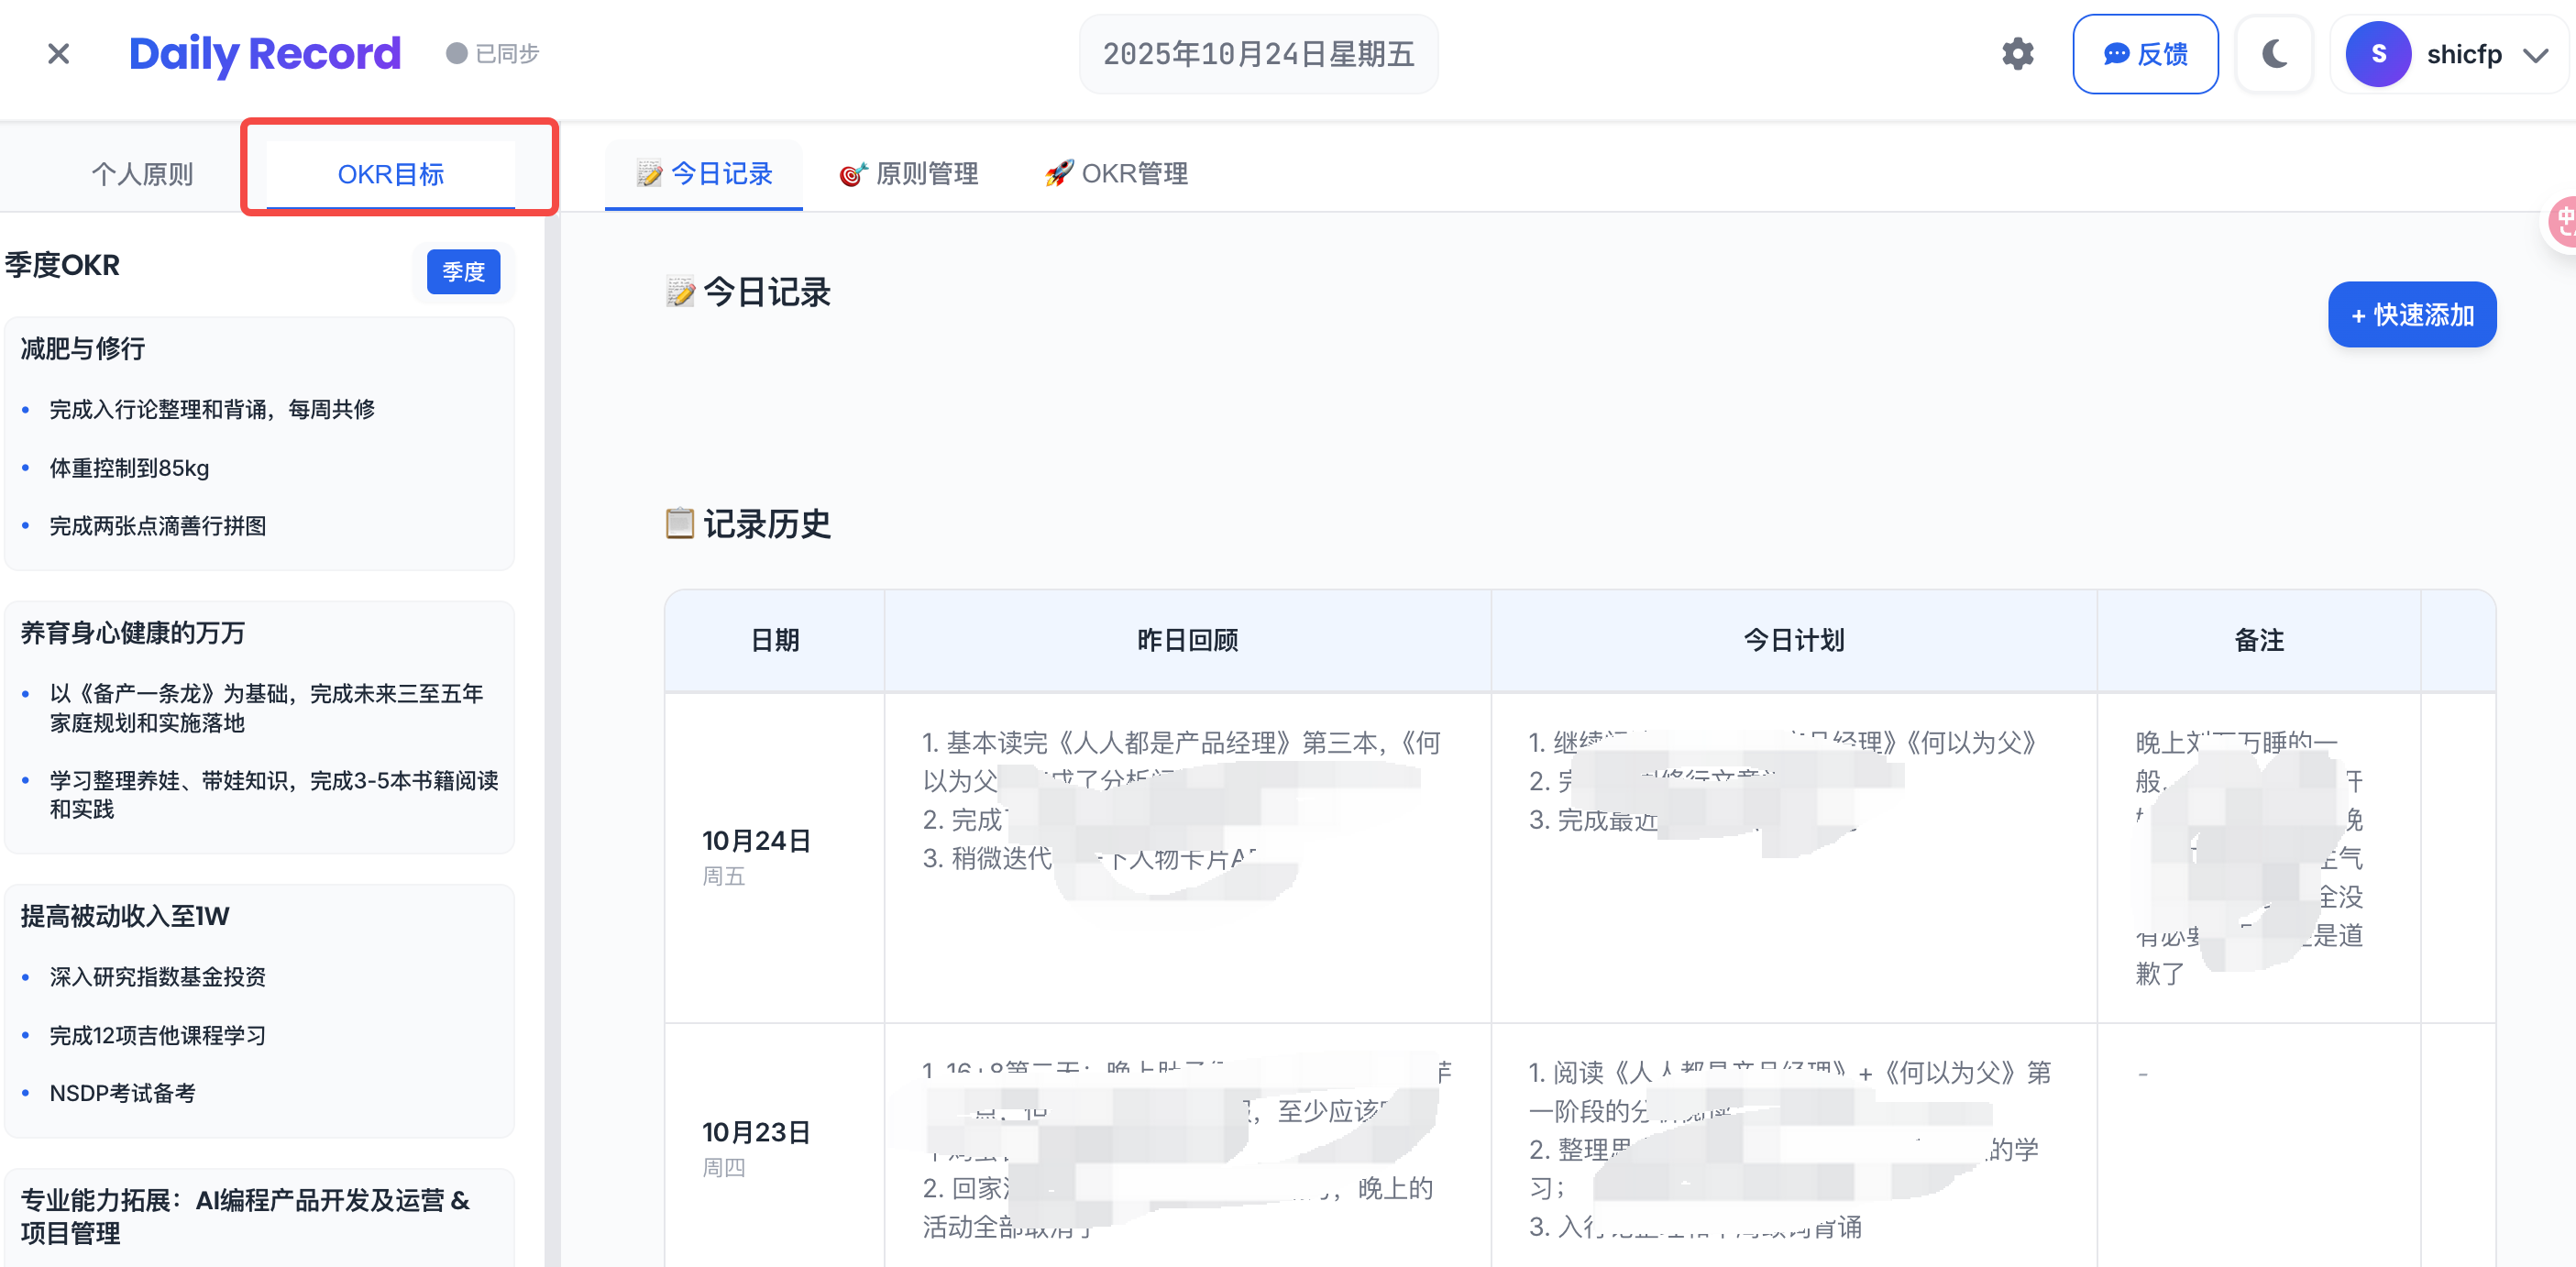Click the purple S avatar icon

point(2377,54)
